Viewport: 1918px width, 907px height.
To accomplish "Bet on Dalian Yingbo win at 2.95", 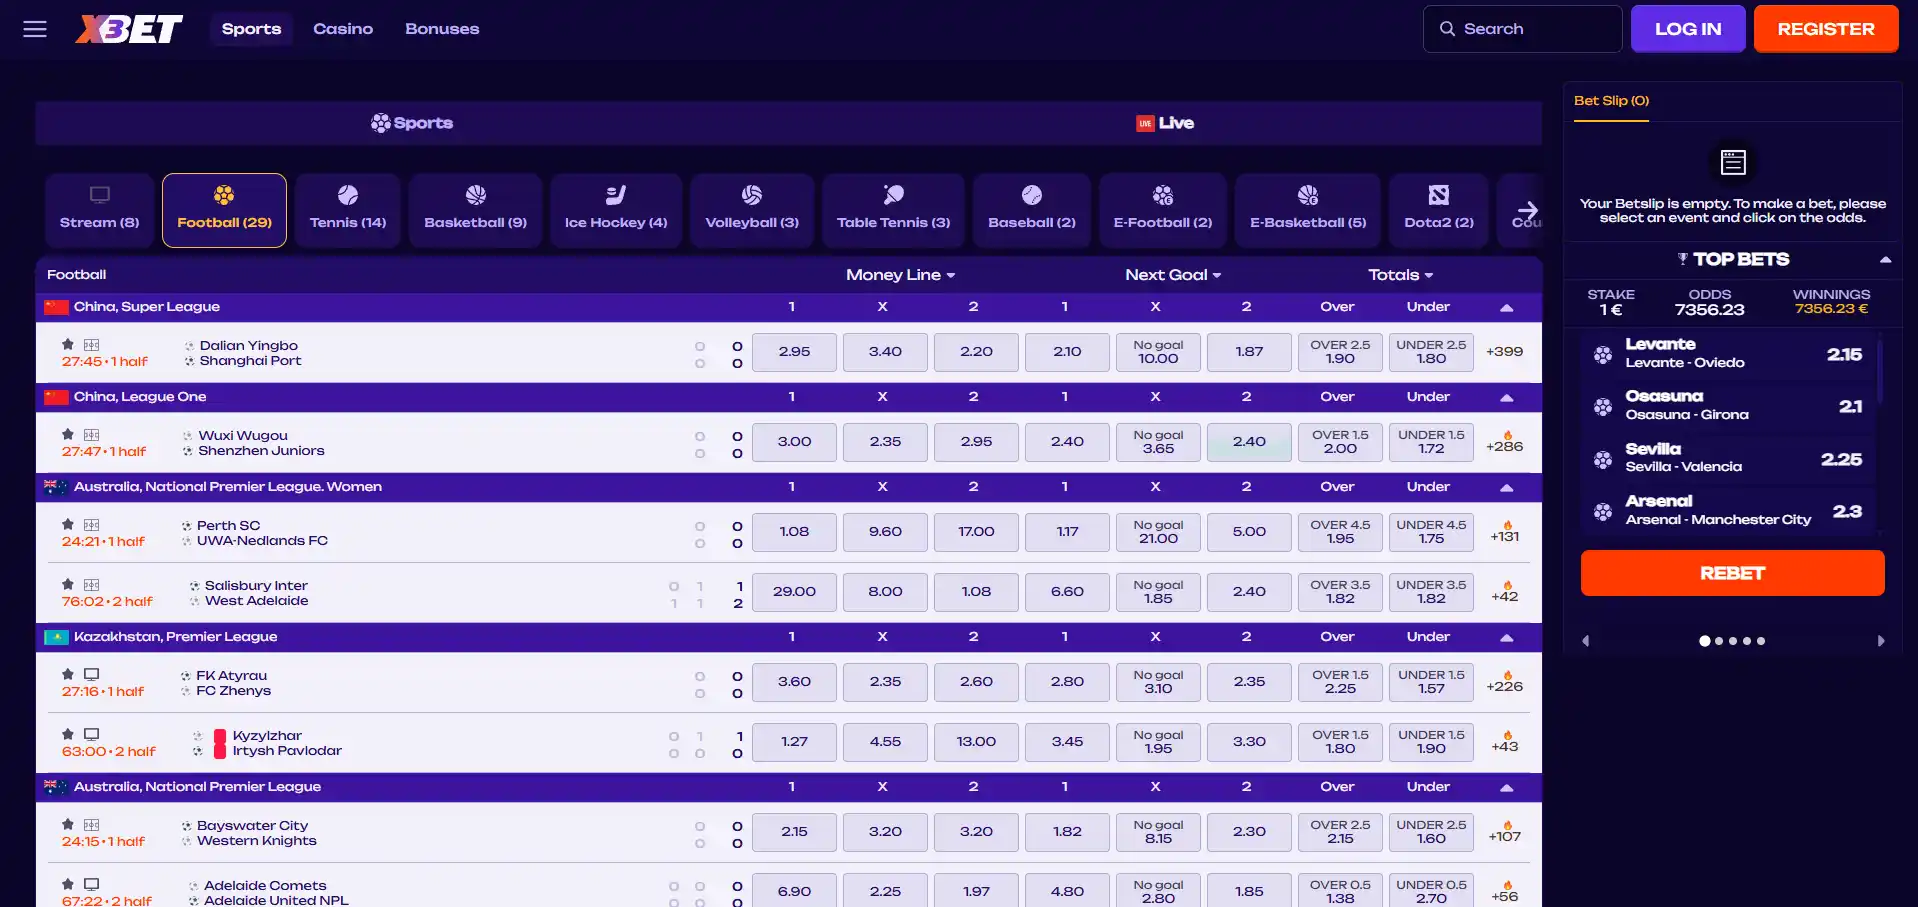I will (x=794, y=352).
